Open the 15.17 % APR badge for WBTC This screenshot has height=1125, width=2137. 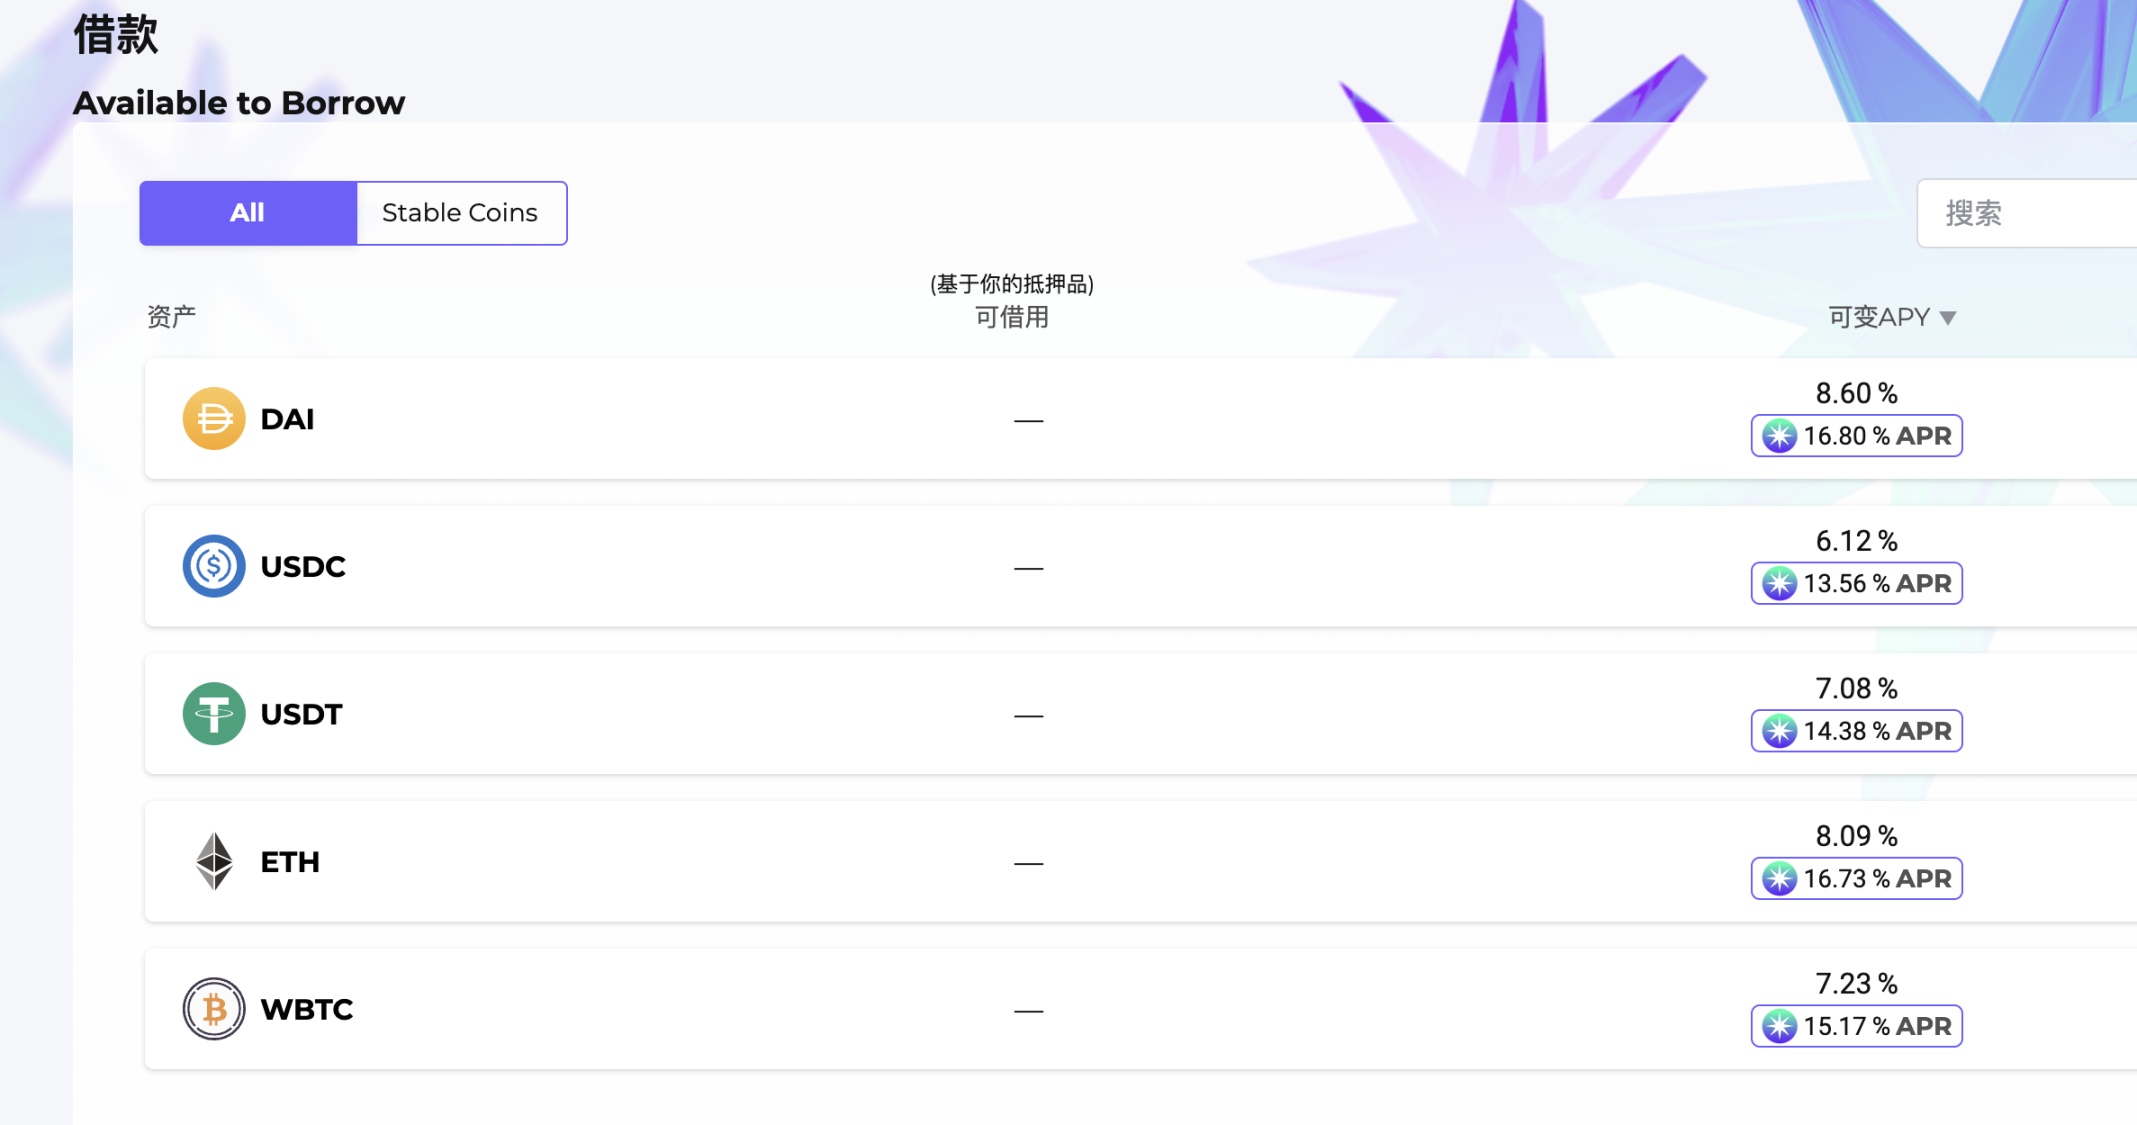(x=1856, y=1026)
